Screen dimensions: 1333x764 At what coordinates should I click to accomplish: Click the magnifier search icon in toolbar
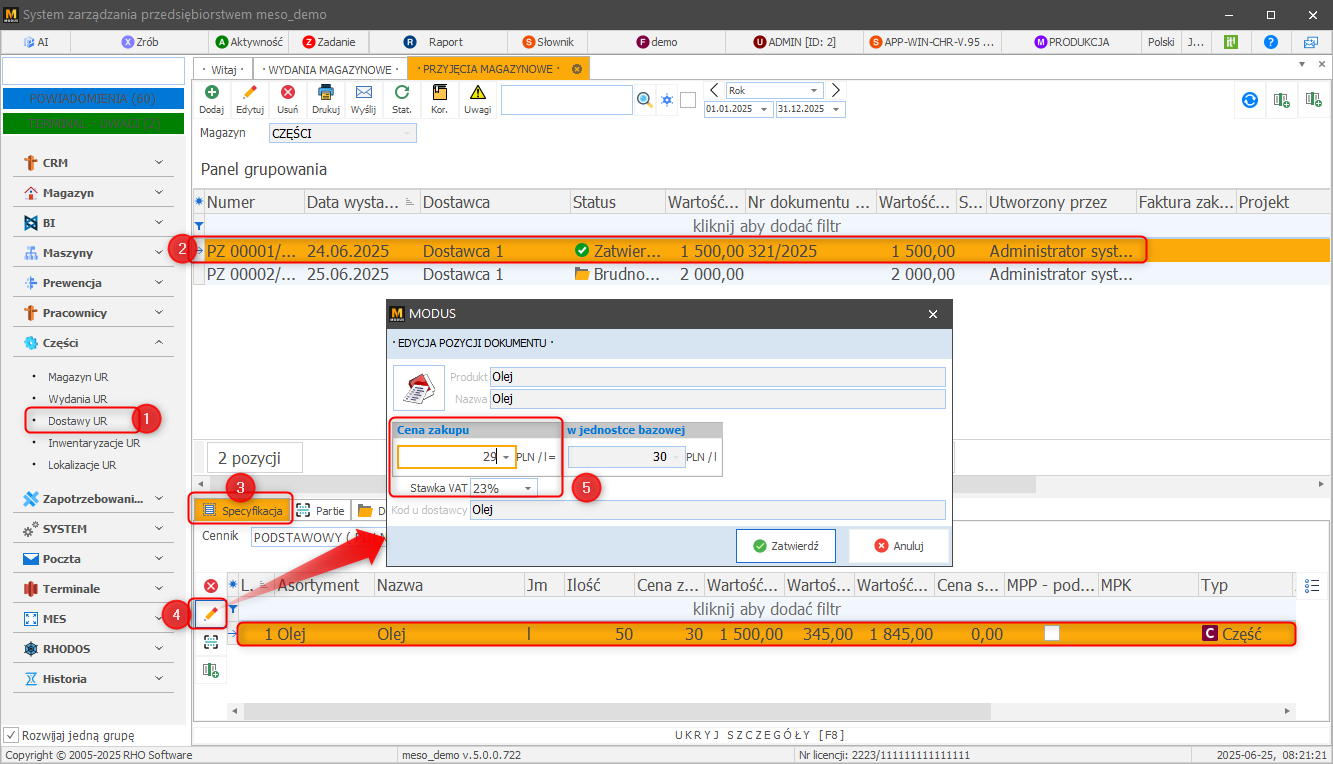point(645,100)
